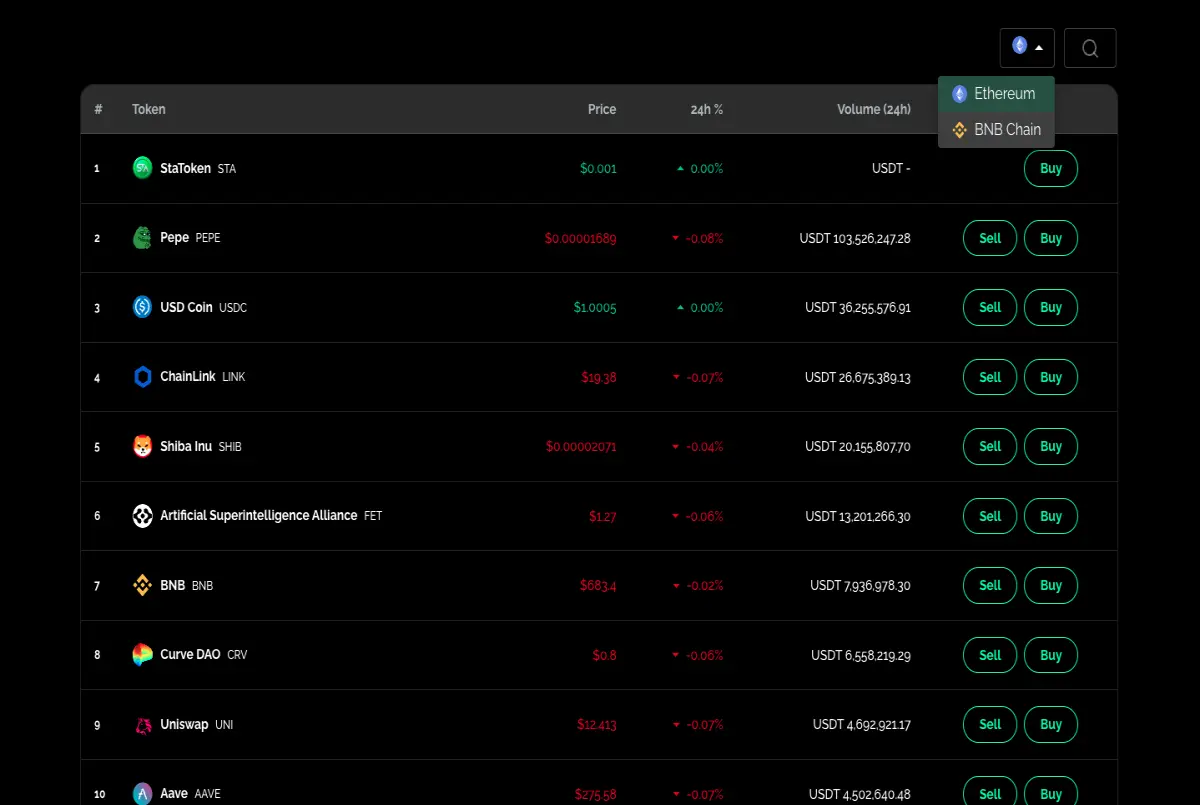Click BNB price $683.4

point(598,586)
